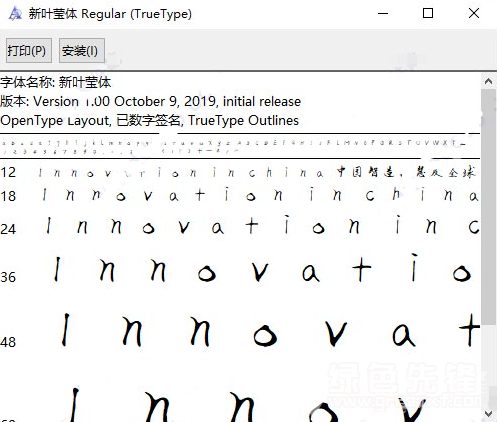The height and width of the screenshot is (422, 497).
Task: Close the 新叶莹体 font preview window
Action: point(474,14)
